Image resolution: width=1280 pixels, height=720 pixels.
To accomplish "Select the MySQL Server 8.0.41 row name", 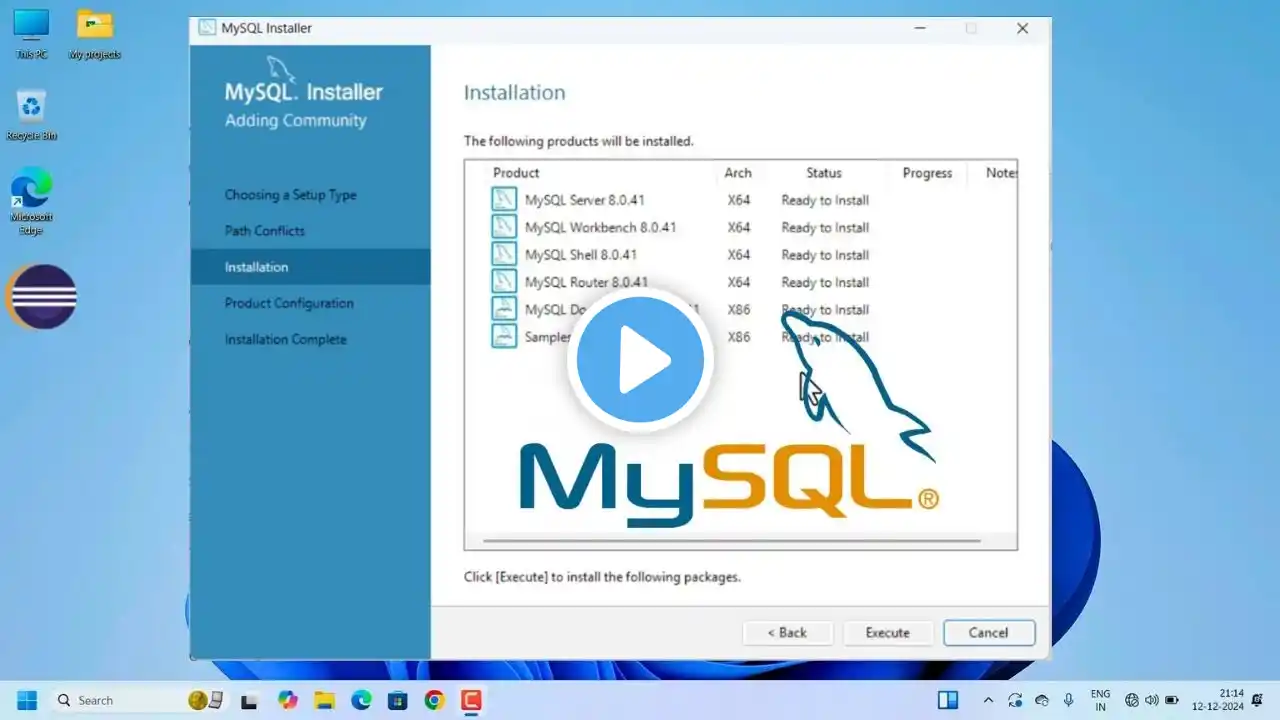I will pyautogui.click(x=585, y=200).
